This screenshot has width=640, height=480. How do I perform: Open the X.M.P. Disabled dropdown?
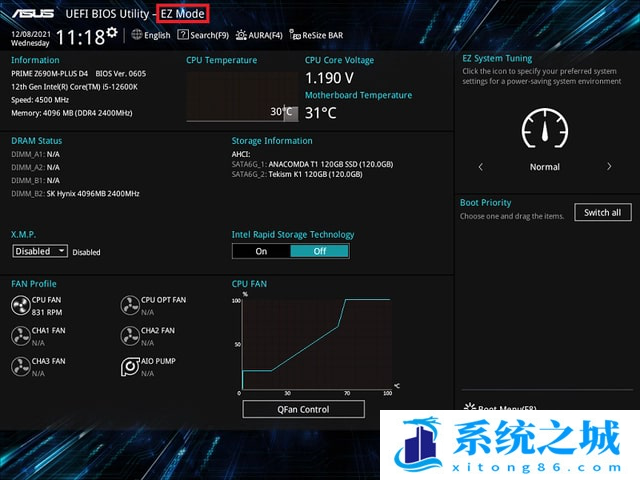(x=40, y=251)
